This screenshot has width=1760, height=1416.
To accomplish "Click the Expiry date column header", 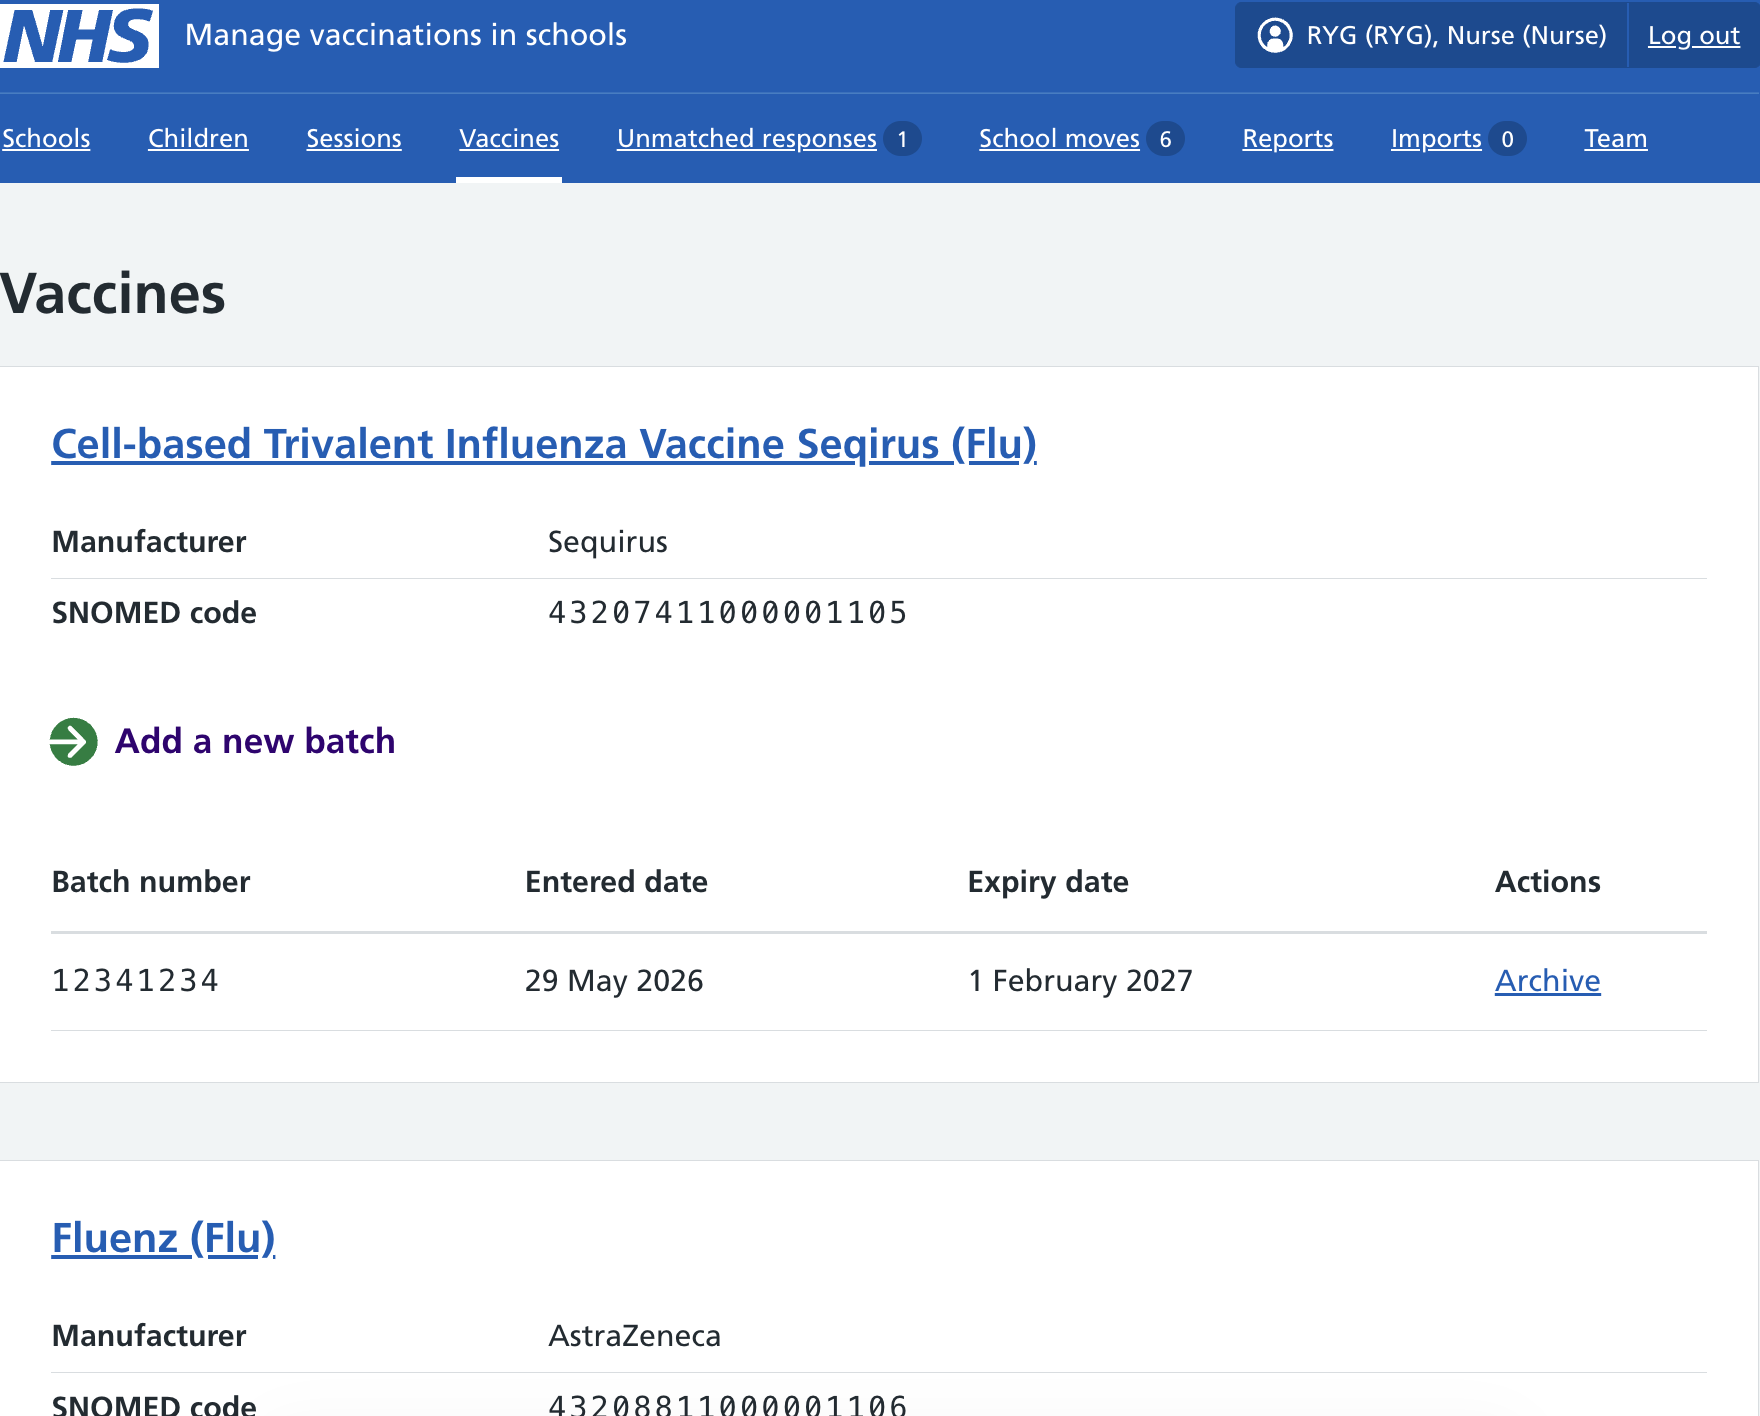I will pos(1048,882).
